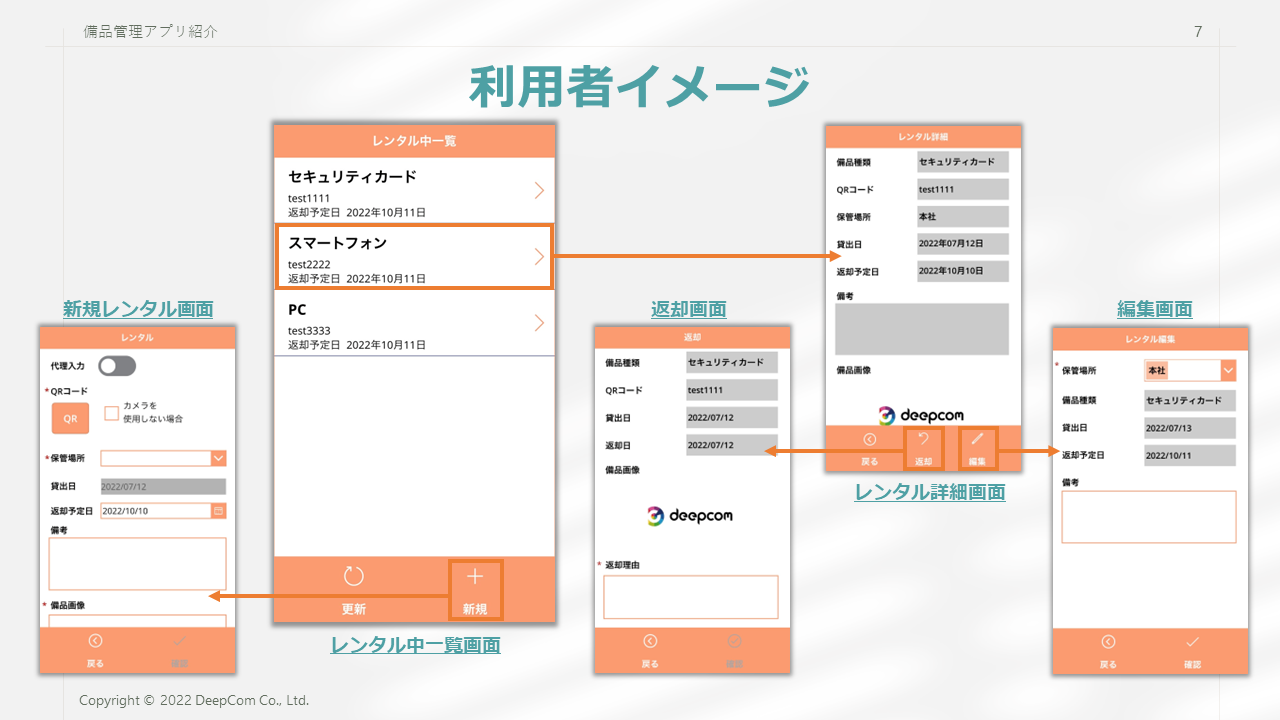Click the レンタル詳細画面 caption link
The width and height of the screenshot is (1280, 720).
tap(930, 492)
